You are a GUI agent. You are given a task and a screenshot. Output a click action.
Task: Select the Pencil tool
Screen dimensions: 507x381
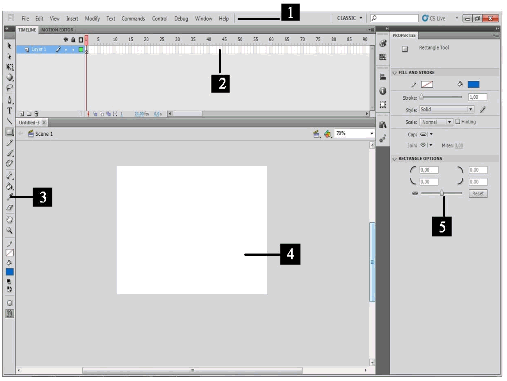pos(9,143)
